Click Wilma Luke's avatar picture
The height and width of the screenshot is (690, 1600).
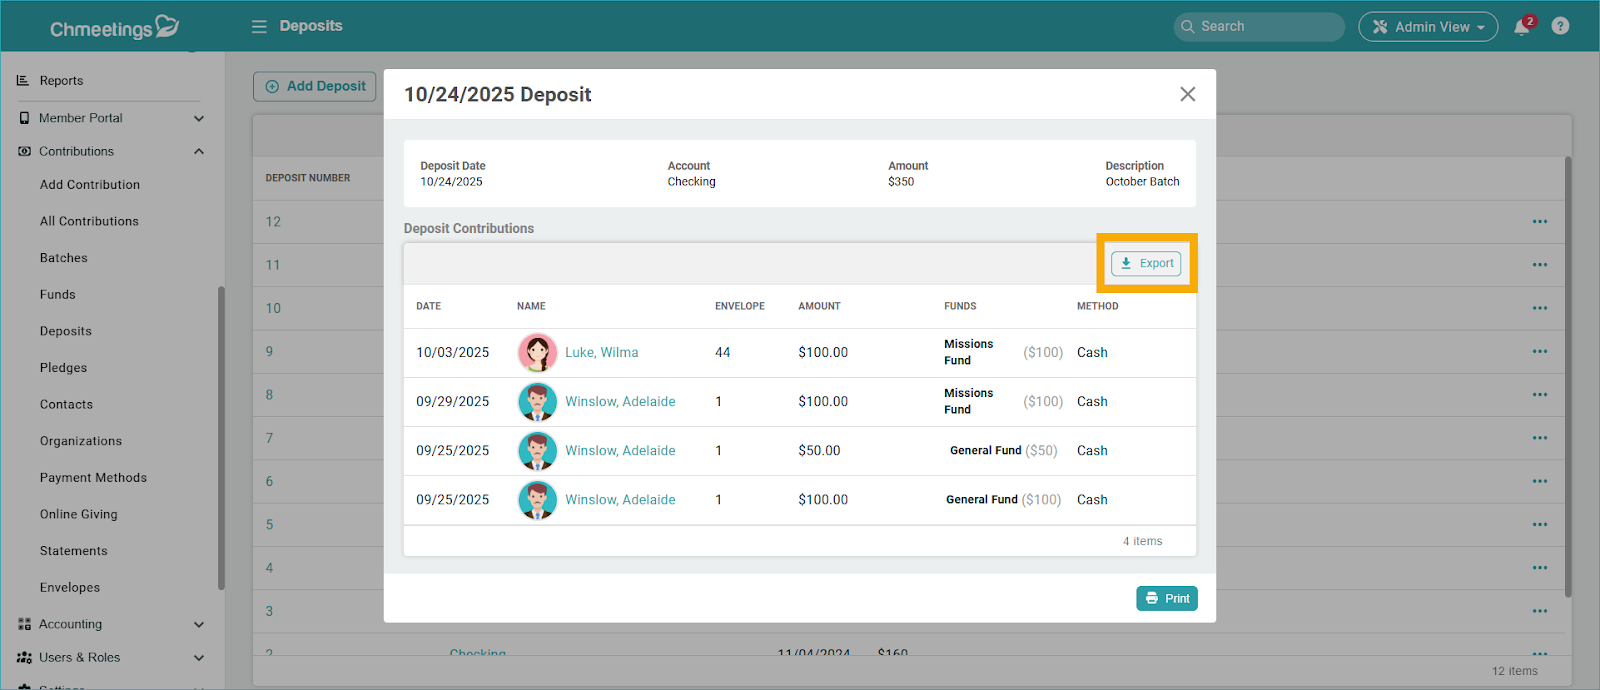[537, 353]
